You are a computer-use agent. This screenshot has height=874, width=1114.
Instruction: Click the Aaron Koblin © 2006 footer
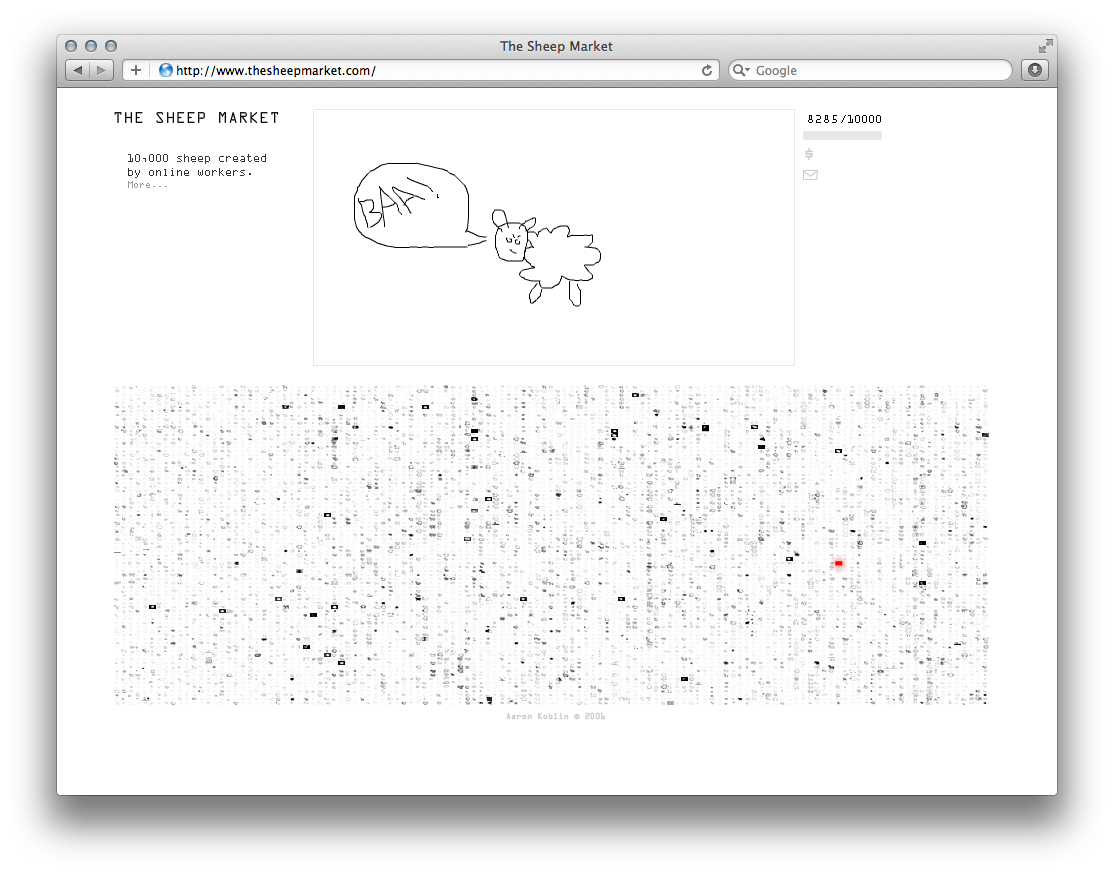[x=556, y=716]
